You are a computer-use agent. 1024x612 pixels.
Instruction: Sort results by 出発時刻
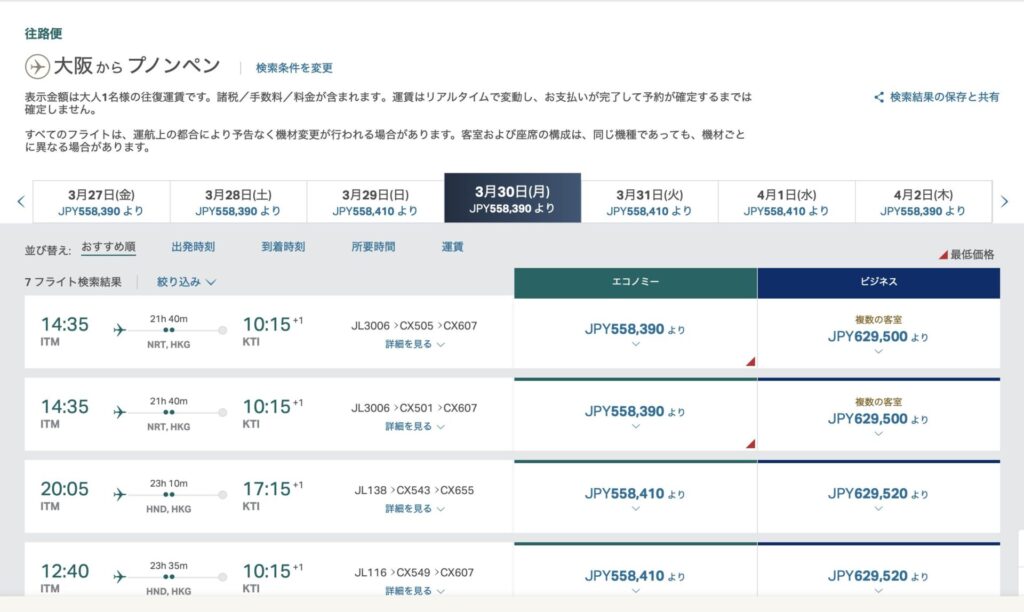click(193, 247)
